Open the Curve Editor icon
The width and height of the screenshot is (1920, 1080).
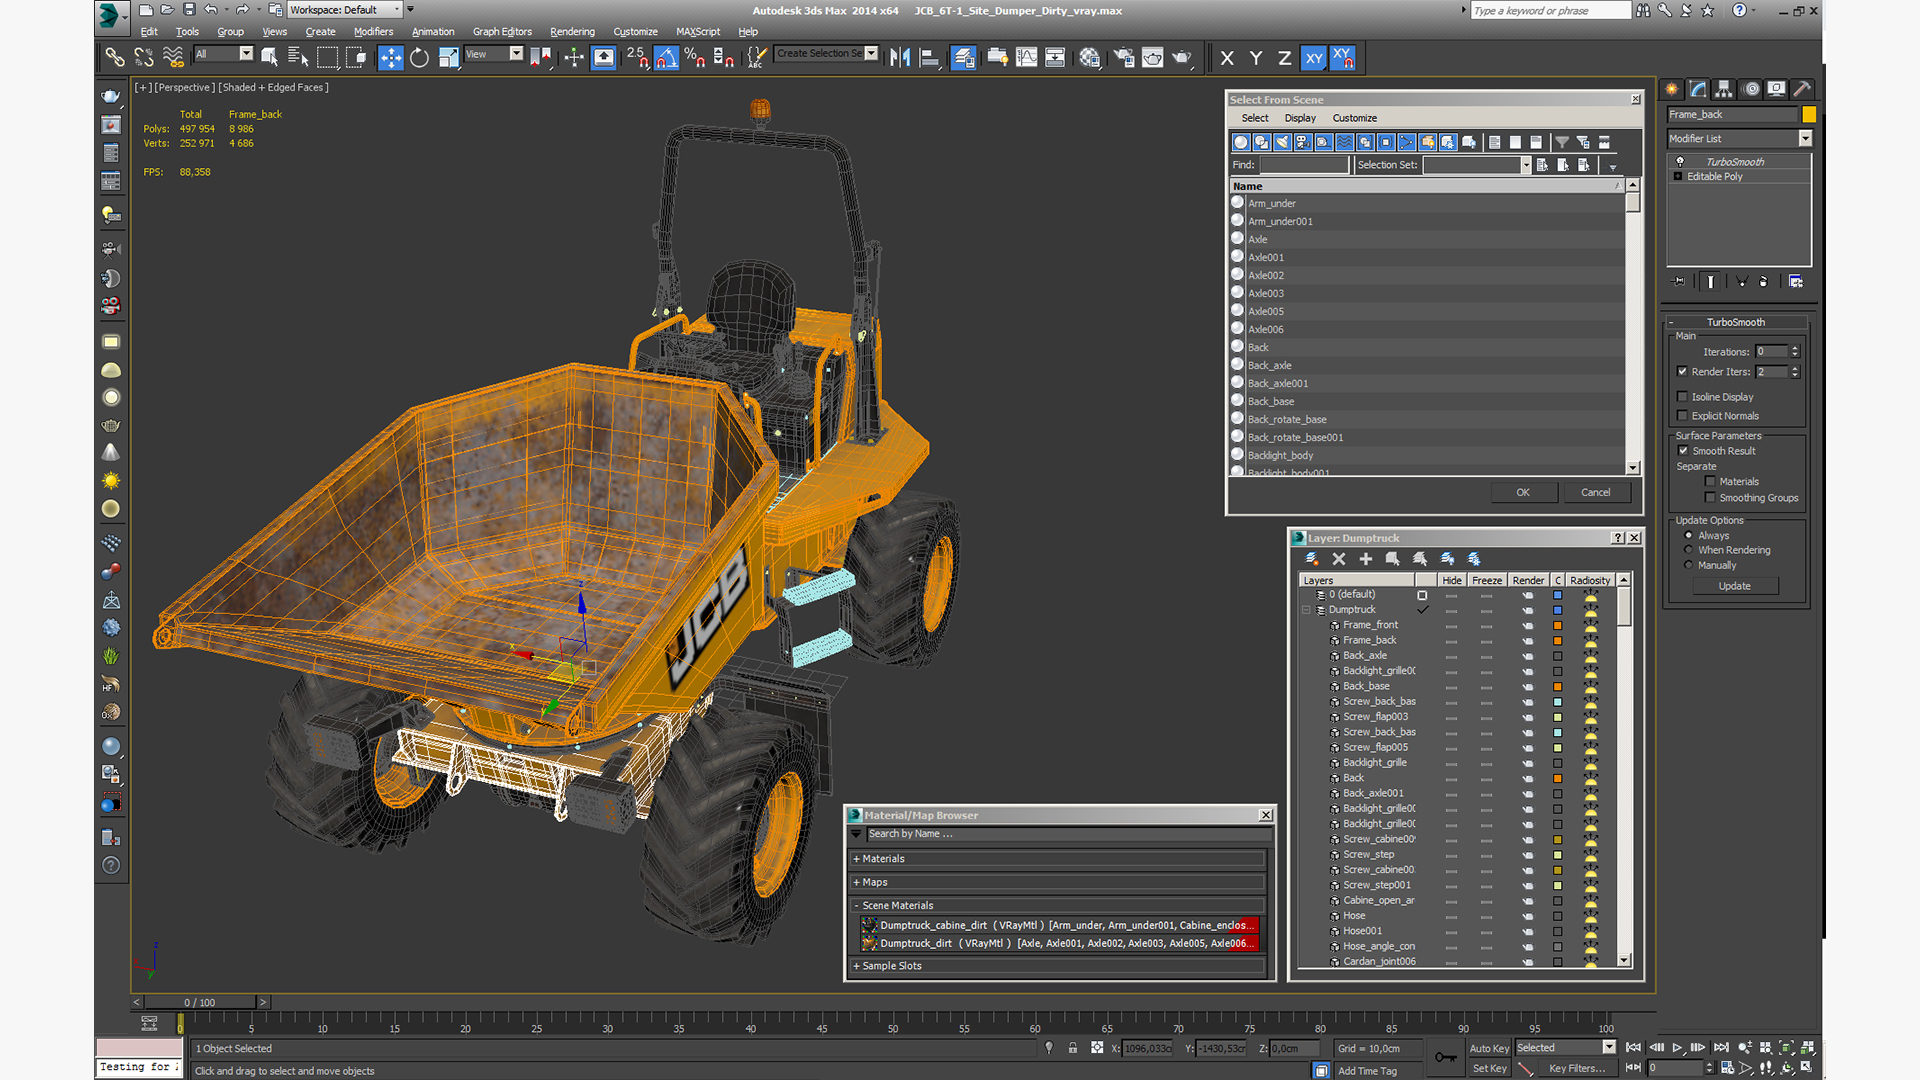point(1026,58)
